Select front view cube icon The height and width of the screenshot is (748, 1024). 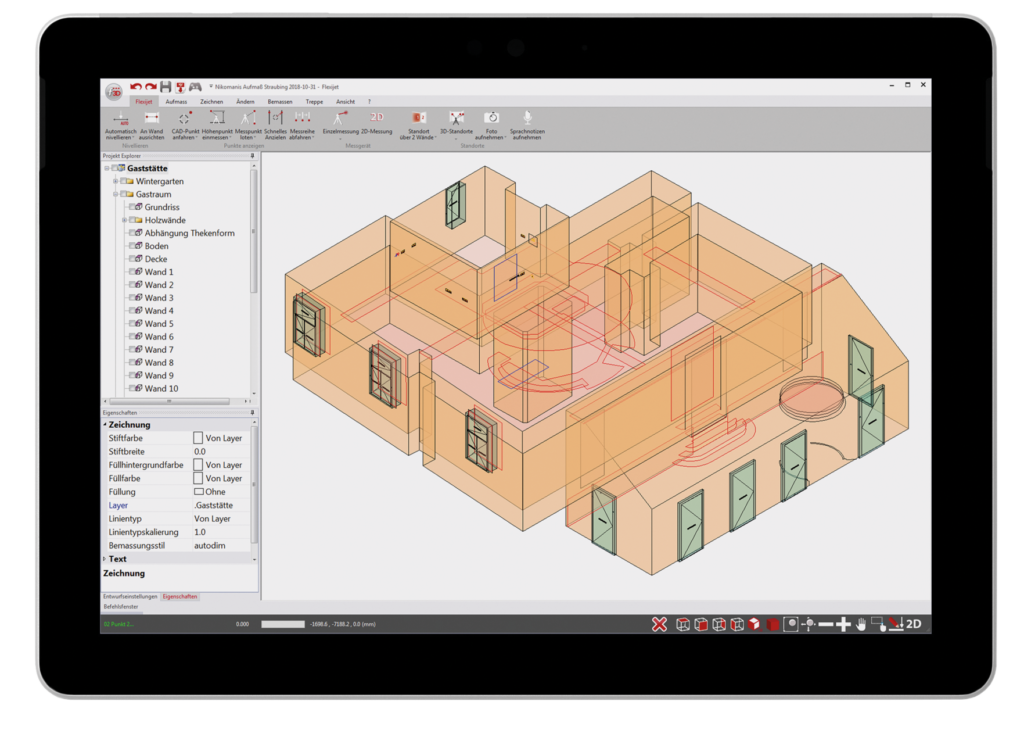tap(701, 625)
